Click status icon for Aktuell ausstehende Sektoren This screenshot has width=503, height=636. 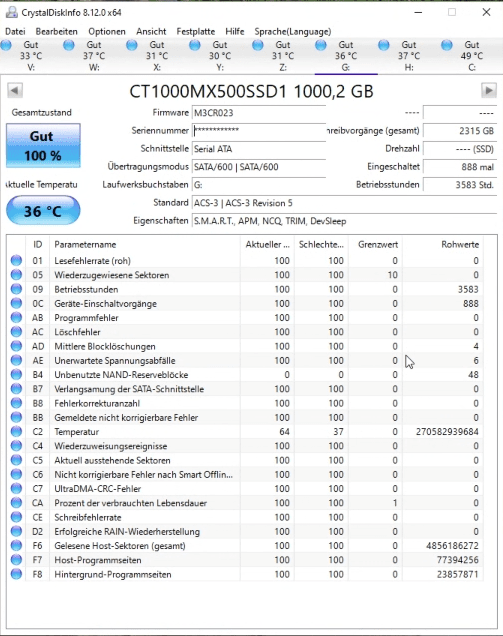(x=16, y=460)
